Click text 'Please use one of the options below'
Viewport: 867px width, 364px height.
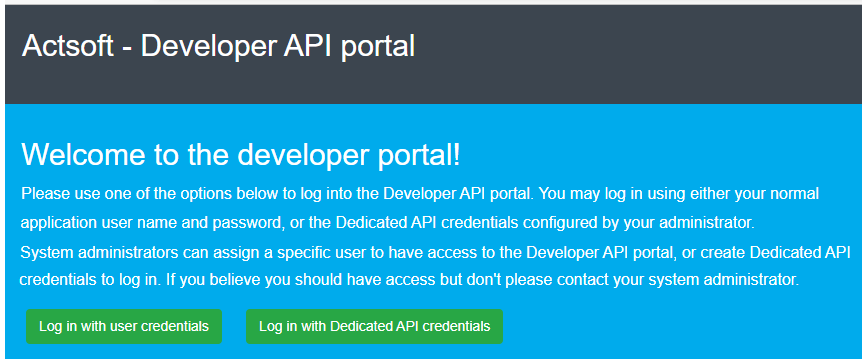149,194
